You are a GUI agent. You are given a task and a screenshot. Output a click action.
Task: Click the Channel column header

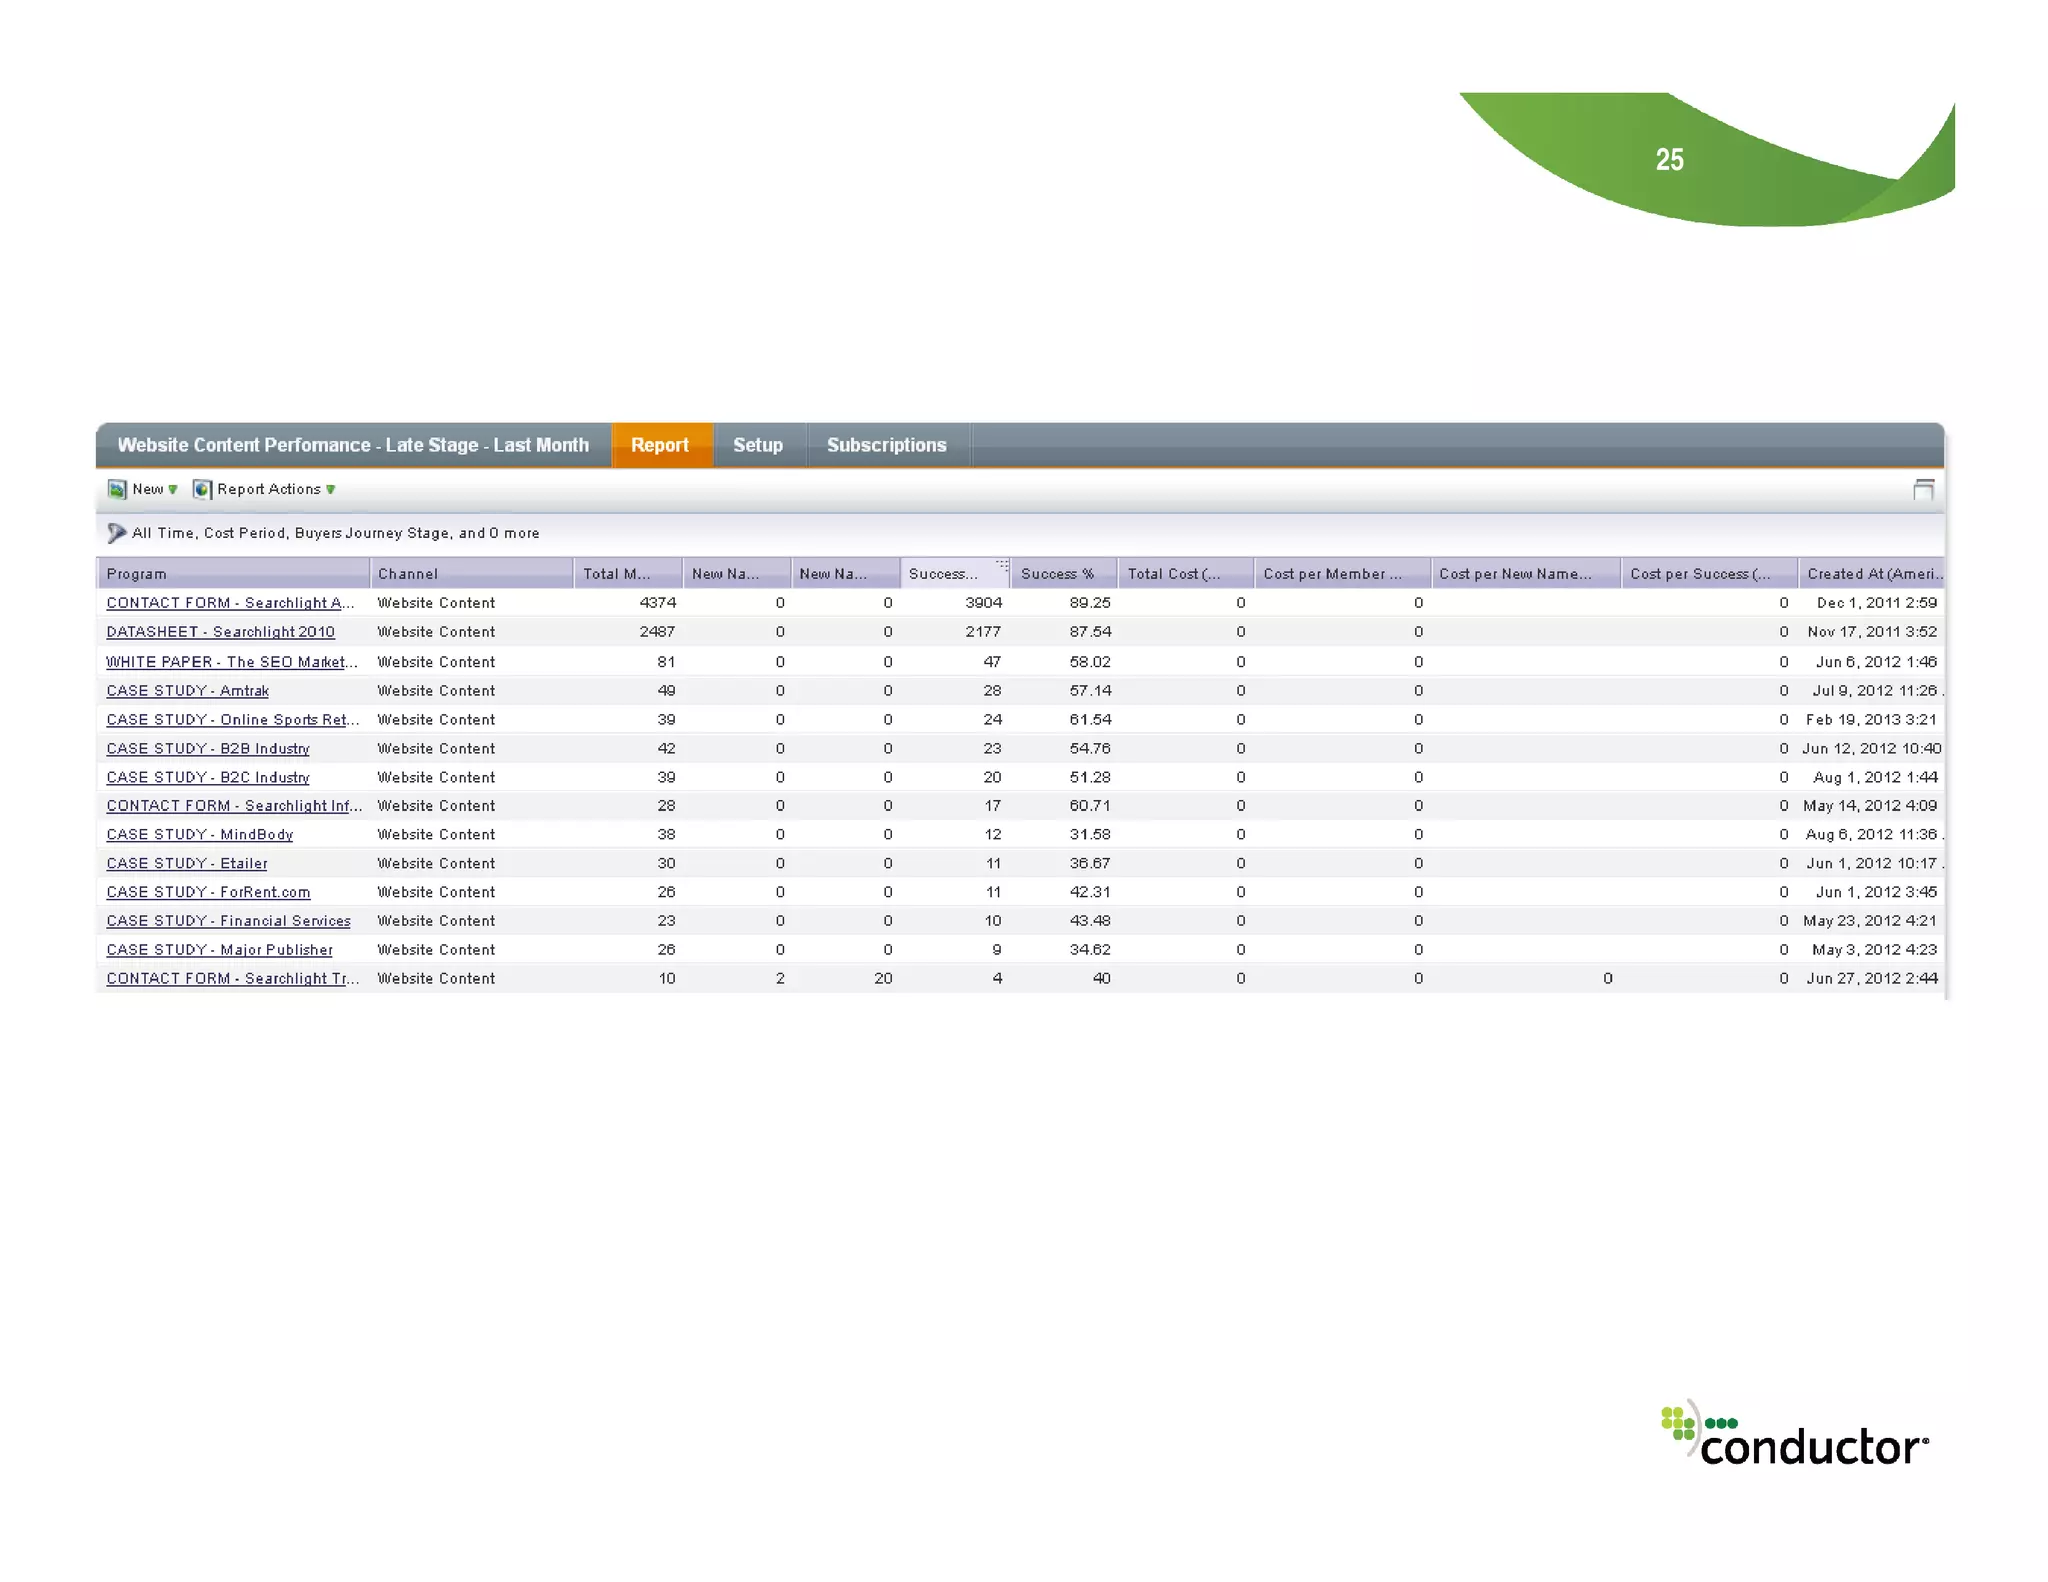click(407, 574)
